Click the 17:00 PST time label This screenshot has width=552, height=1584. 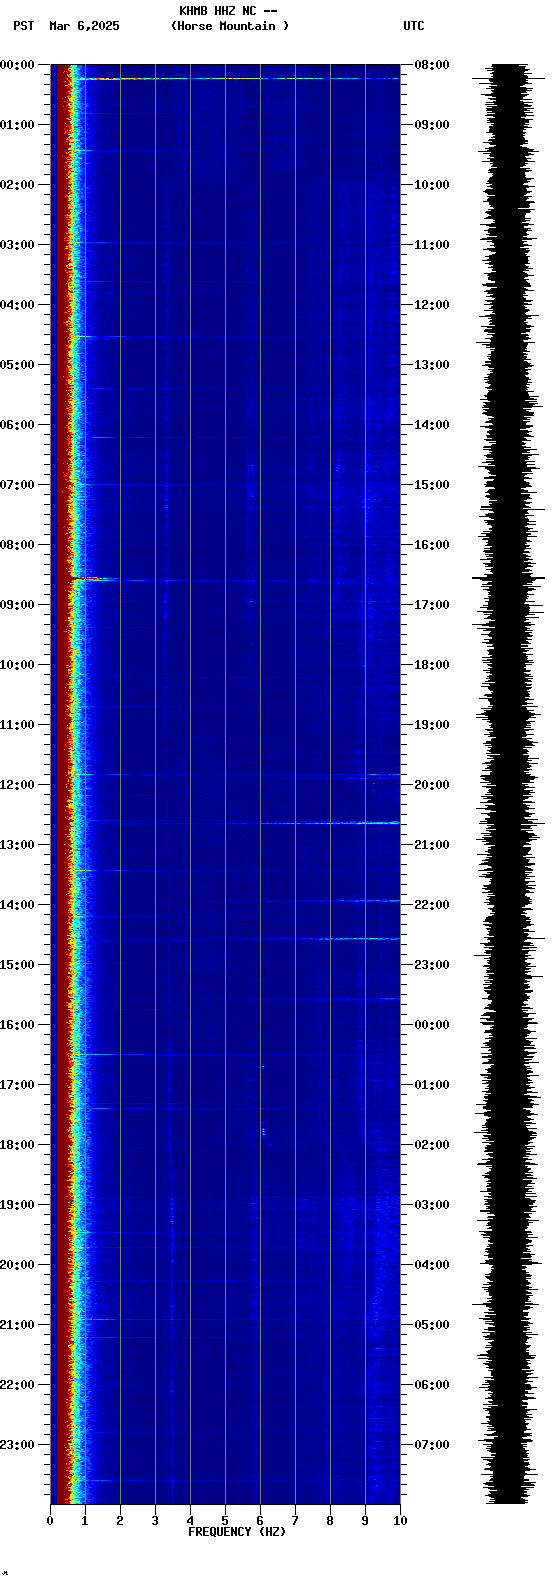coord(17,1085)
